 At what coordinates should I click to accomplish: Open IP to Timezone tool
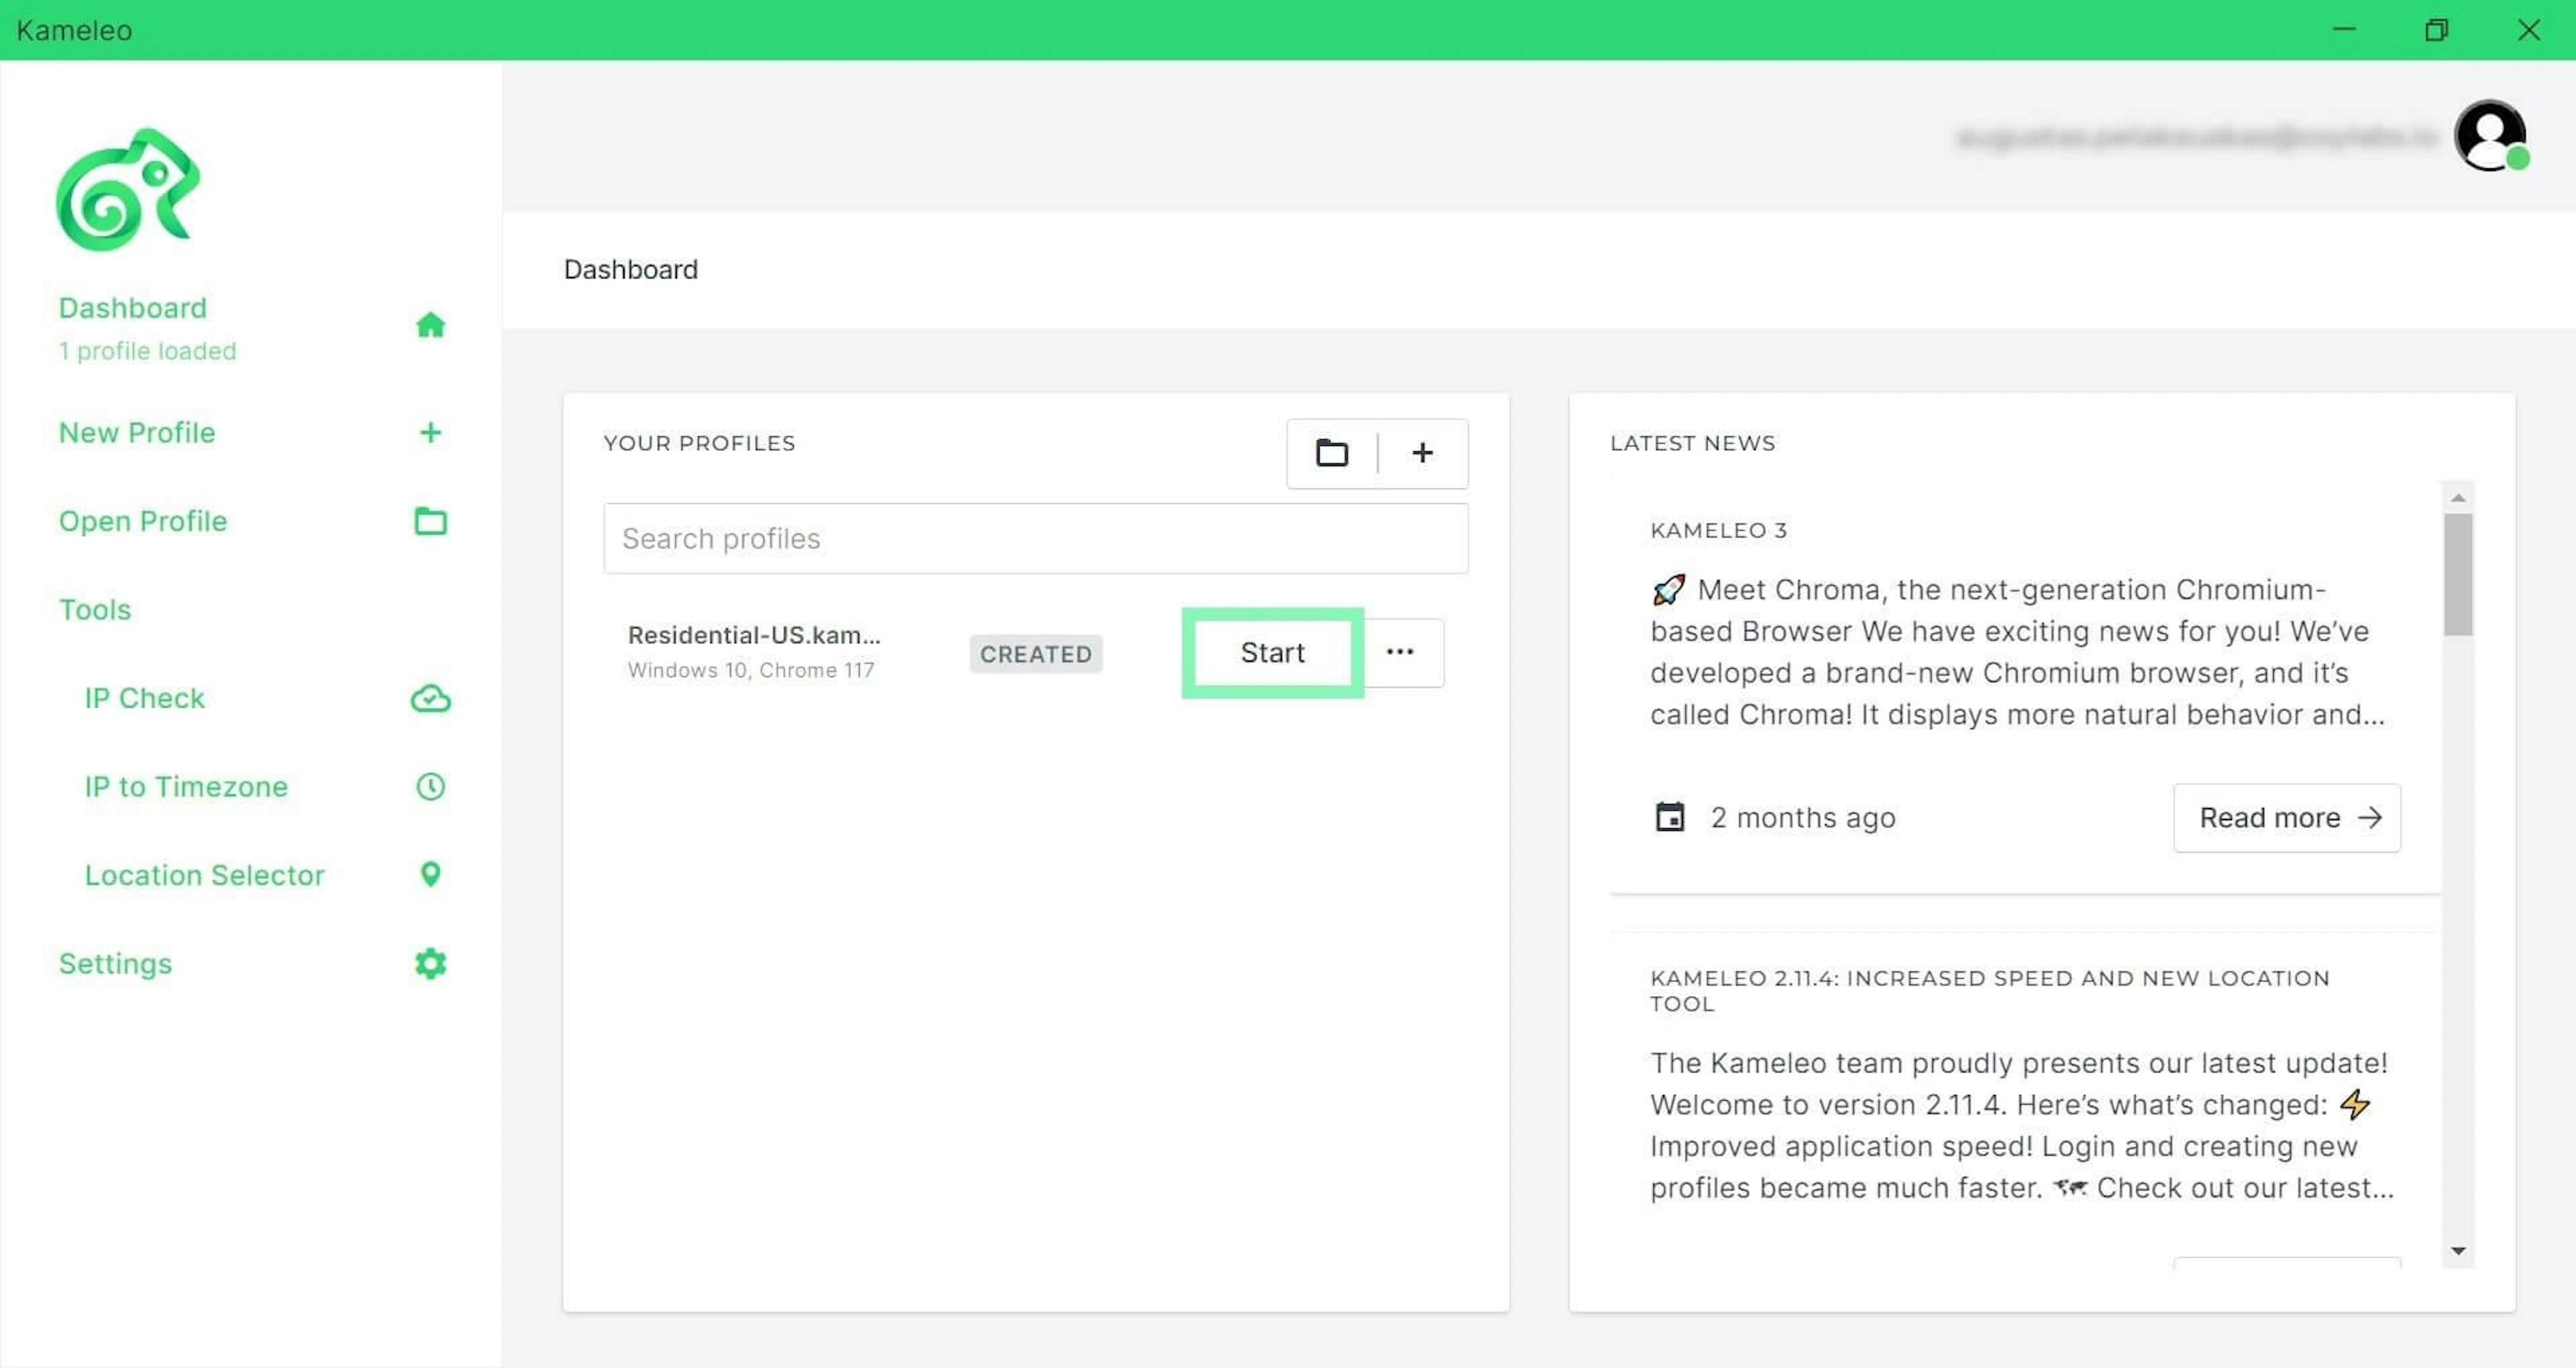tap(186, 787)
